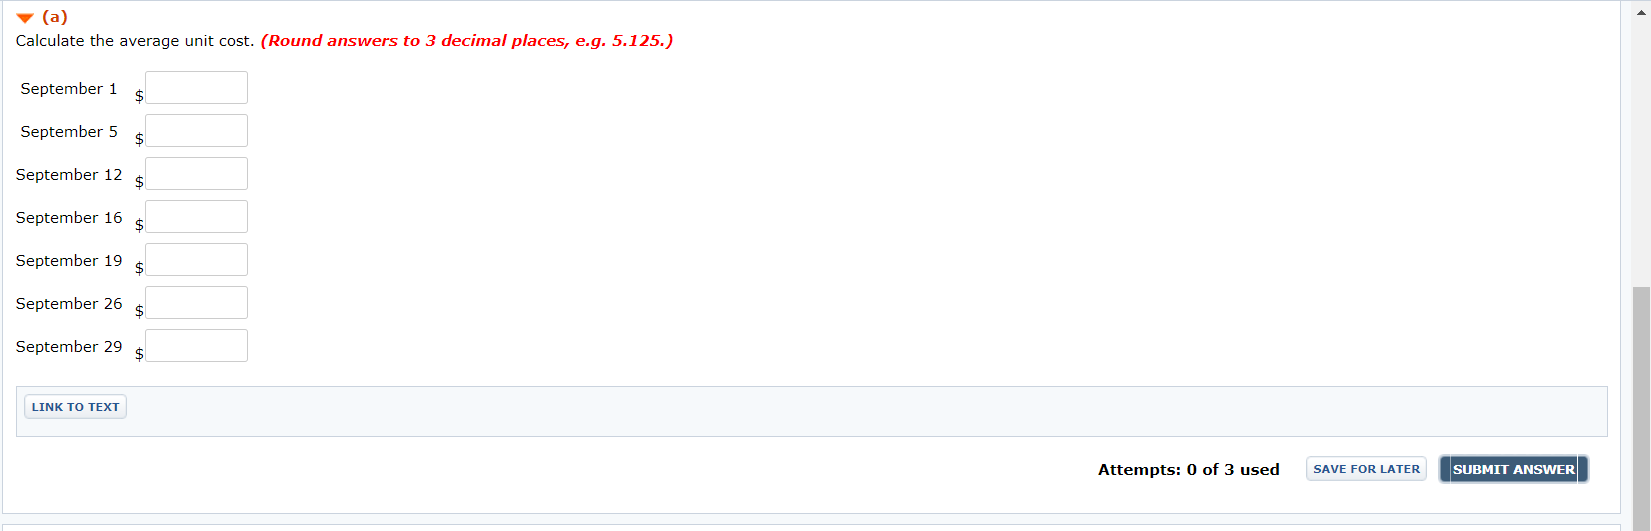Focus the September 12 cost input field
Screen dimensions: 1651x531
[x=196, y=174]
